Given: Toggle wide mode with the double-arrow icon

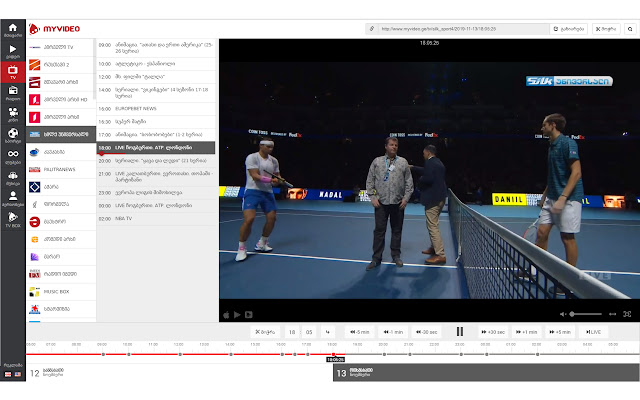Looking at the screenshot, I should coord(612,314).
